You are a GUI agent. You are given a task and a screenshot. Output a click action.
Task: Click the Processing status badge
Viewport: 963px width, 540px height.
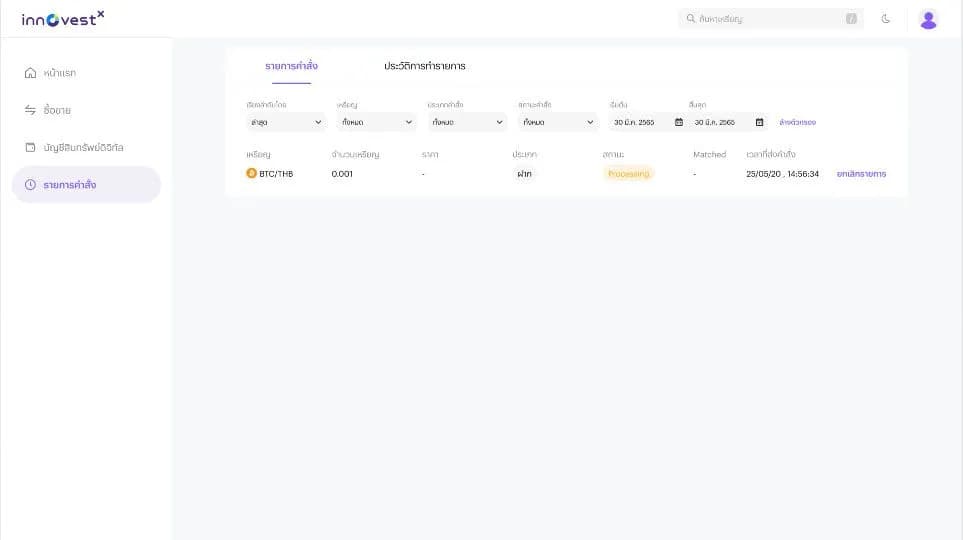pyautogui.click(x=628, y=174)
